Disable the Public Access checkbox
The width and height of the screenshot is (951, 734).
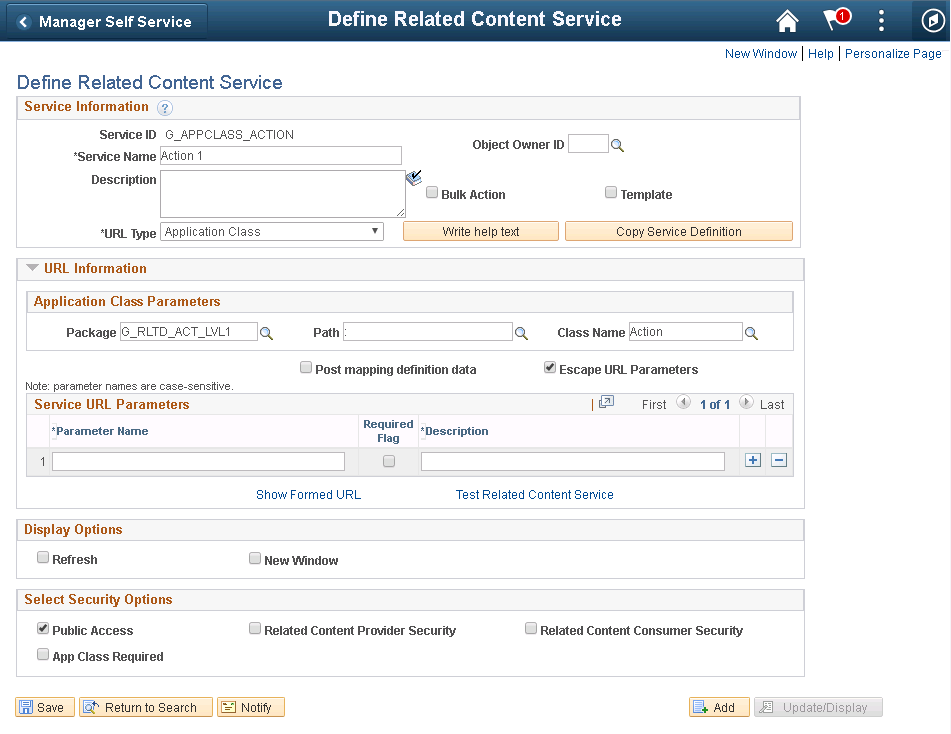pos(43,629)
